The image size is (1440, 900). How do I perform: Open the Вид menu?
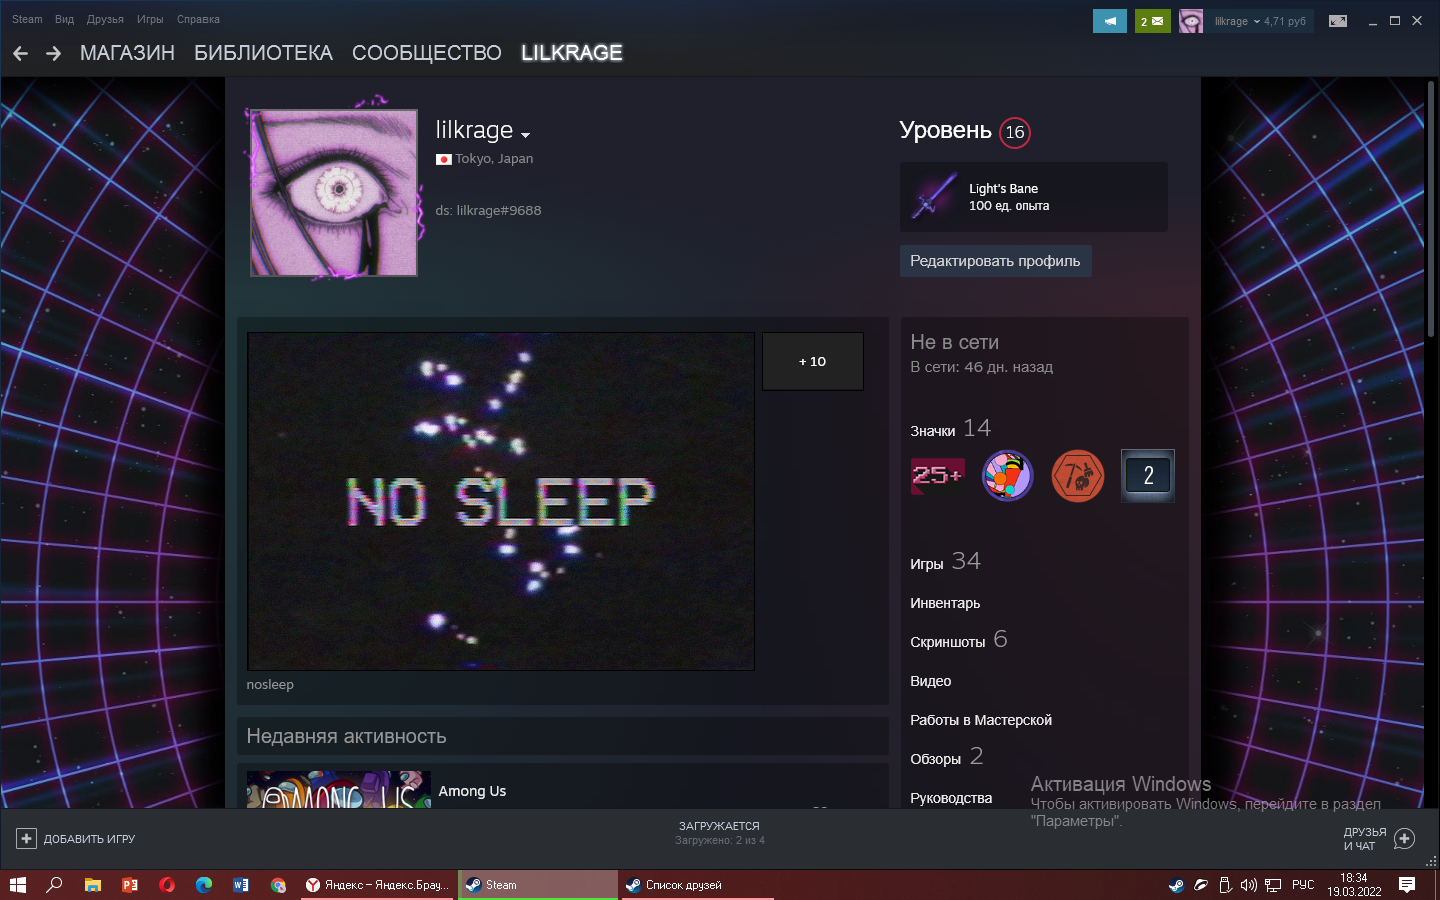tap(64, 19)
